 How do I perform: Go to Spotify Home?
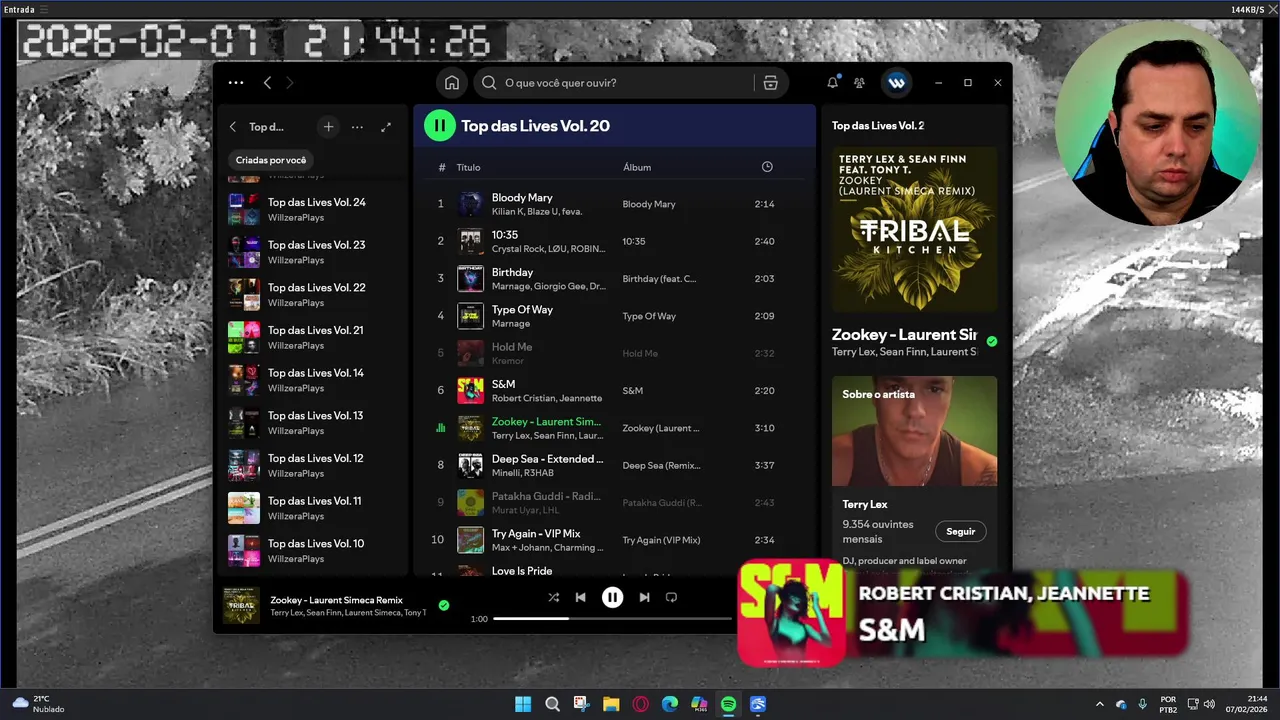[452, 83]
